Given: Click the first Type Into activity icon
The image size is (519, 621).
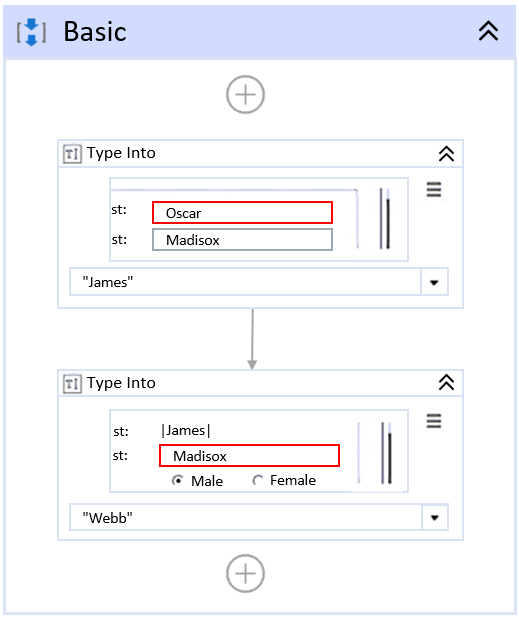Looking at the screenshot, I should tap(72, 154).
